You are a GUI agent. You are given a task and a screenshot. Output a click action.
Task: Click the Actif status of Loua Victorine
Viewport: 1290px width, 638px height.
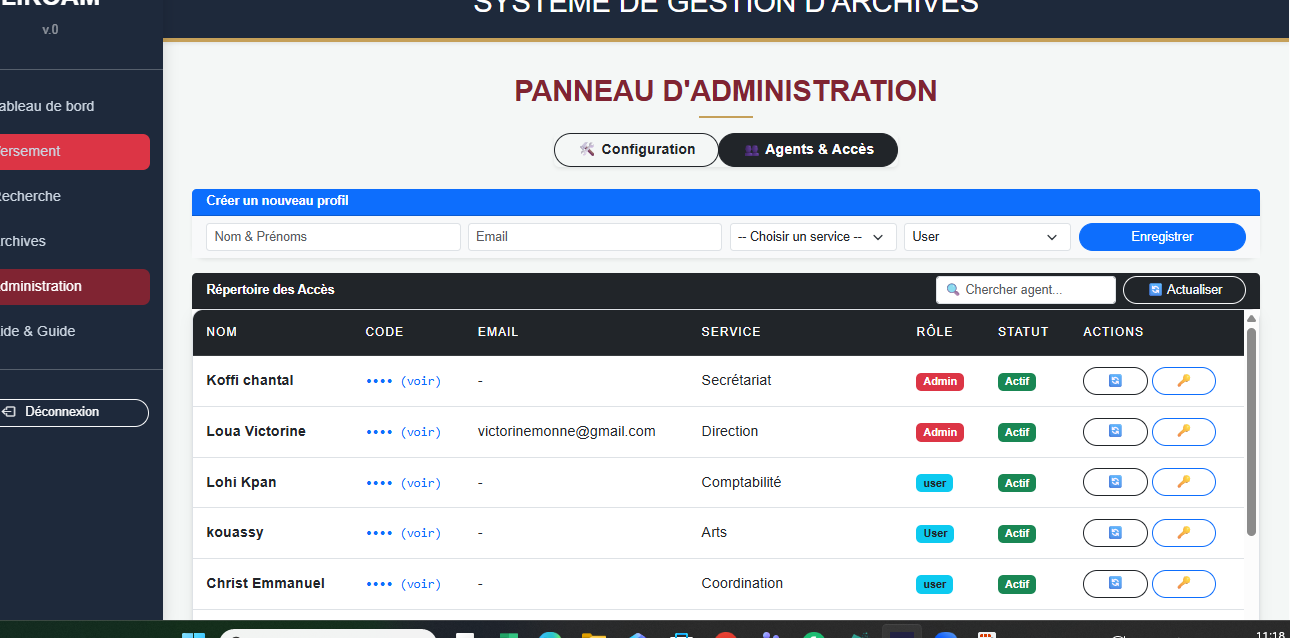pyautogui.click(x=1017, y=432)
